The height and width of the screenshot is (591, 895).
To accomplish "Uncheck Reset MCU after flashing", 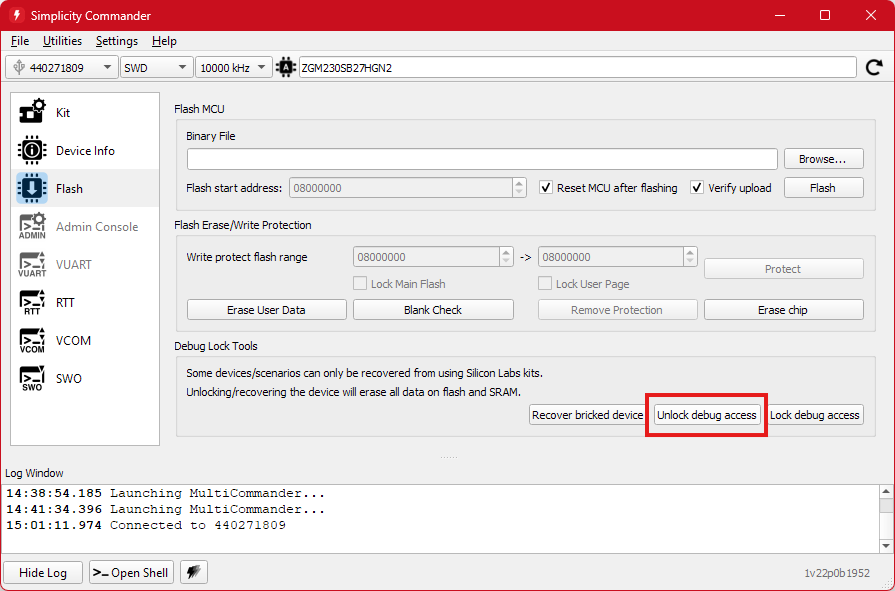I will (547, 188).
